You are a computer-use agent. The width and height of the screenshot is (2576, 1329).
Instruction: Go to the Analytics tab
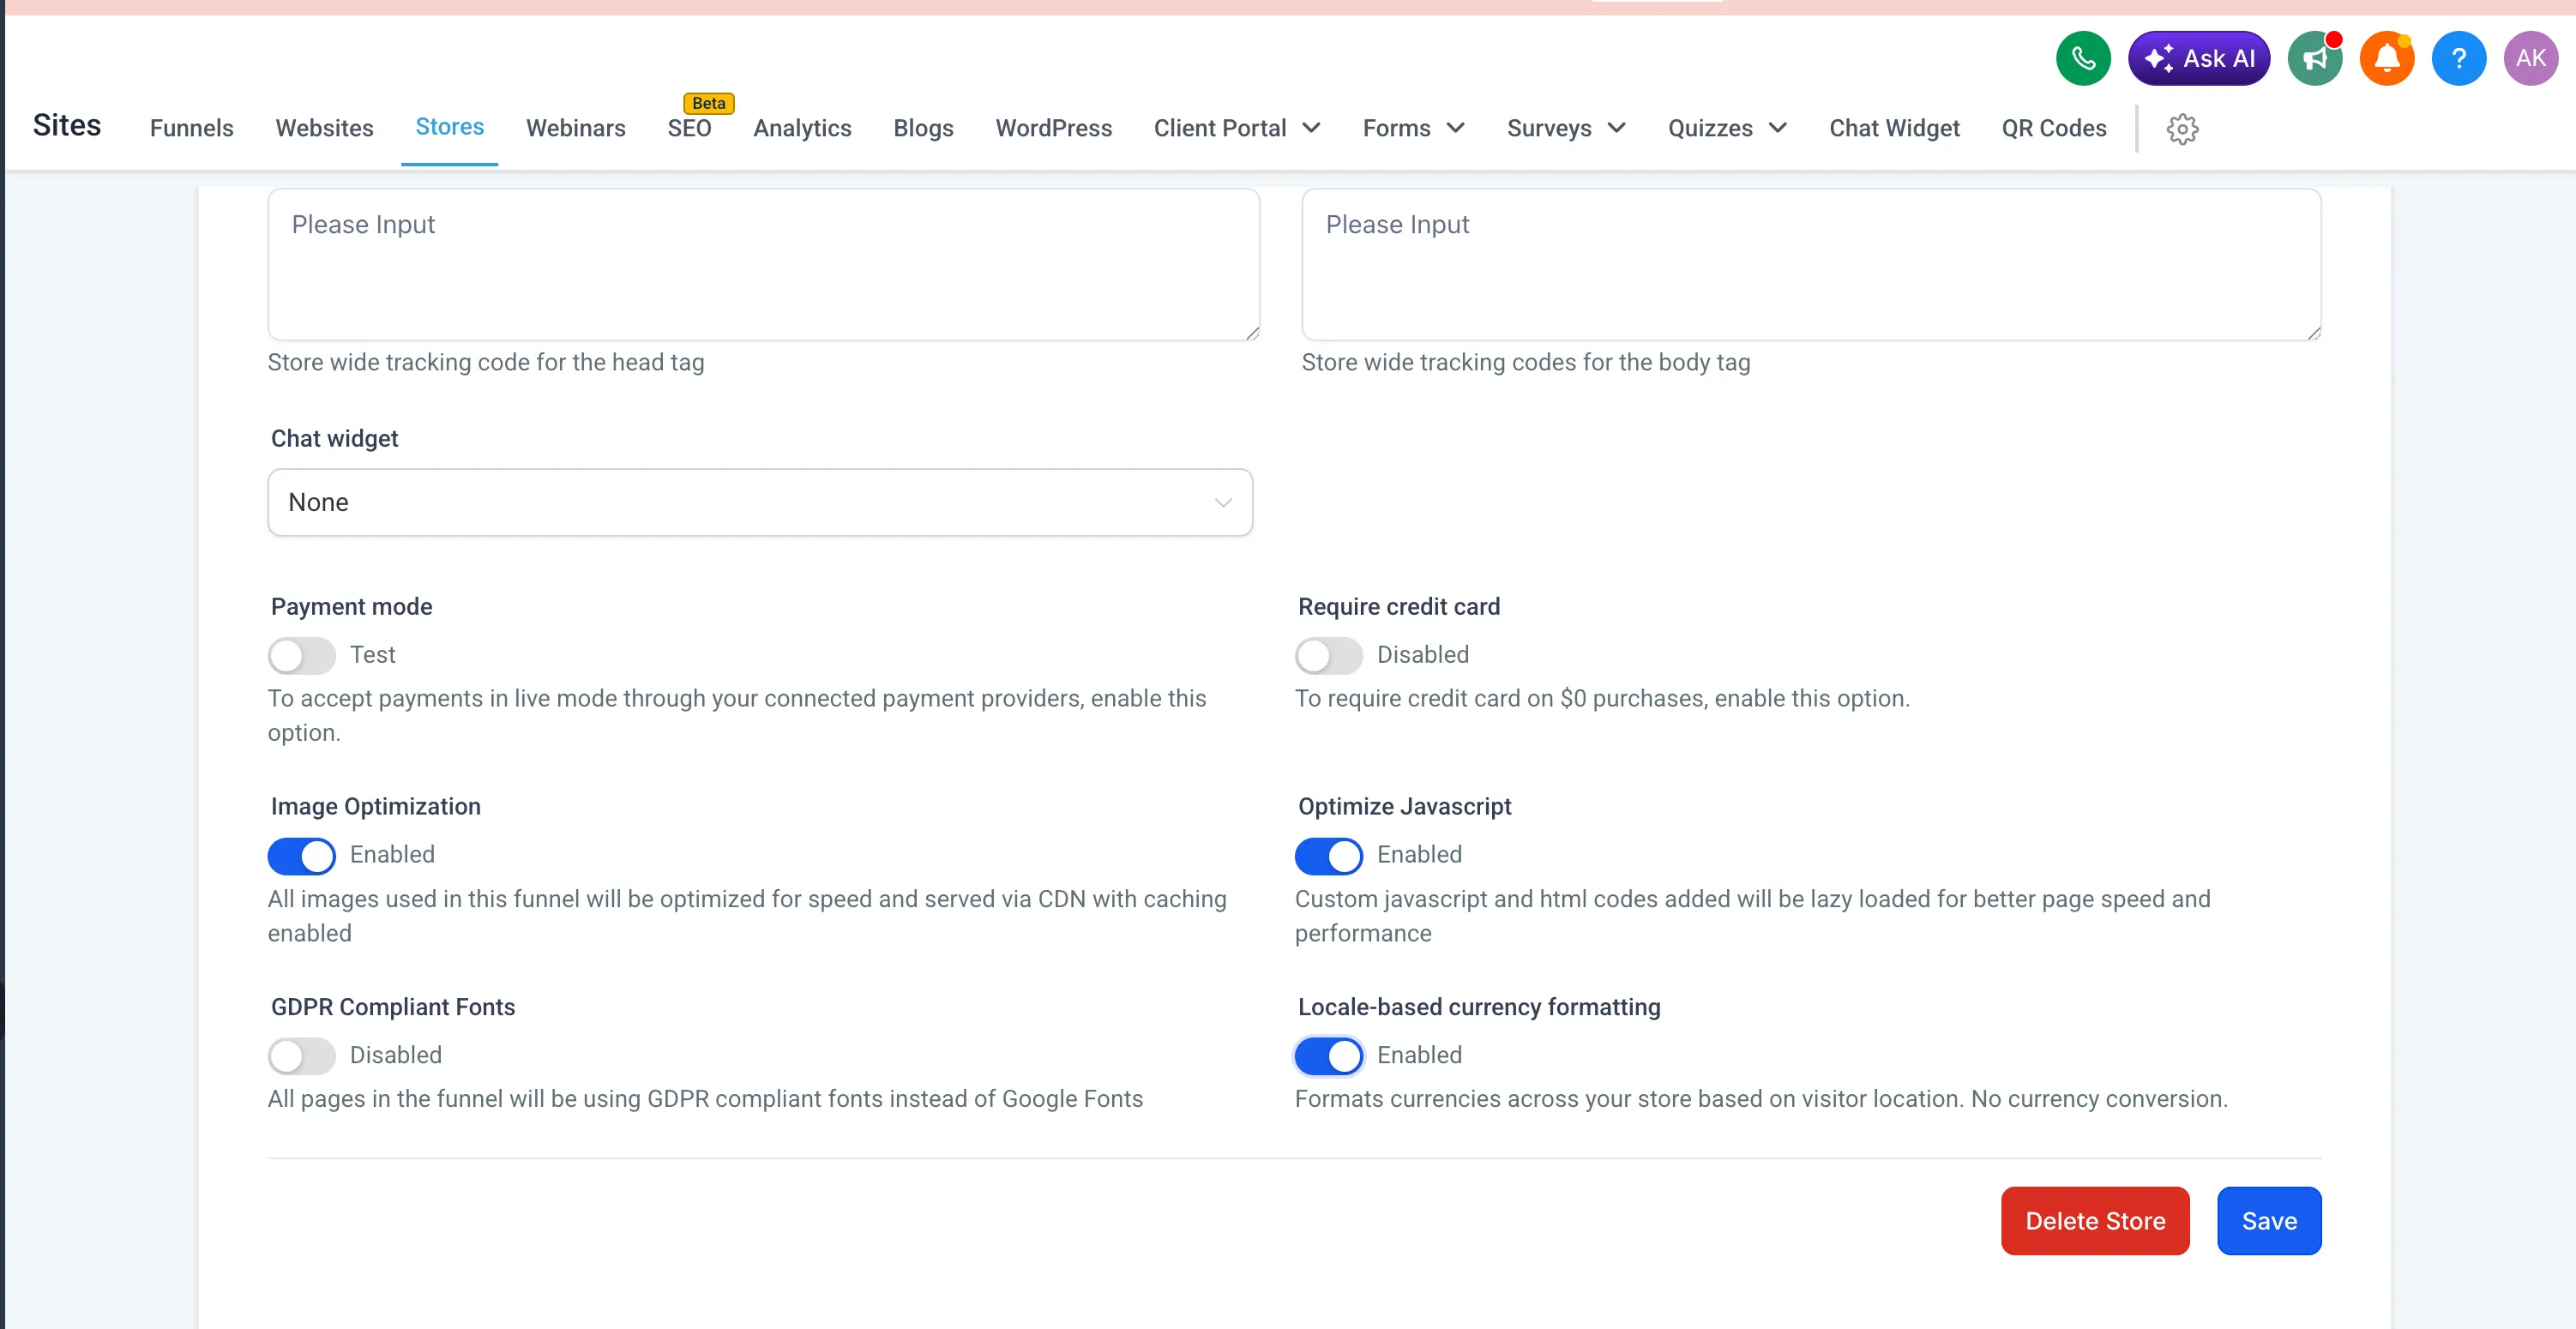[802, 128]
